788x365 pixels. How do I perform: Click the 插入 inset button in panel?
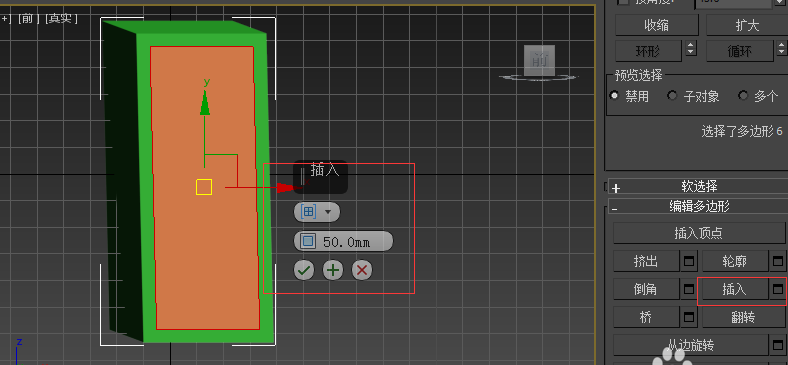coord(735,289)
